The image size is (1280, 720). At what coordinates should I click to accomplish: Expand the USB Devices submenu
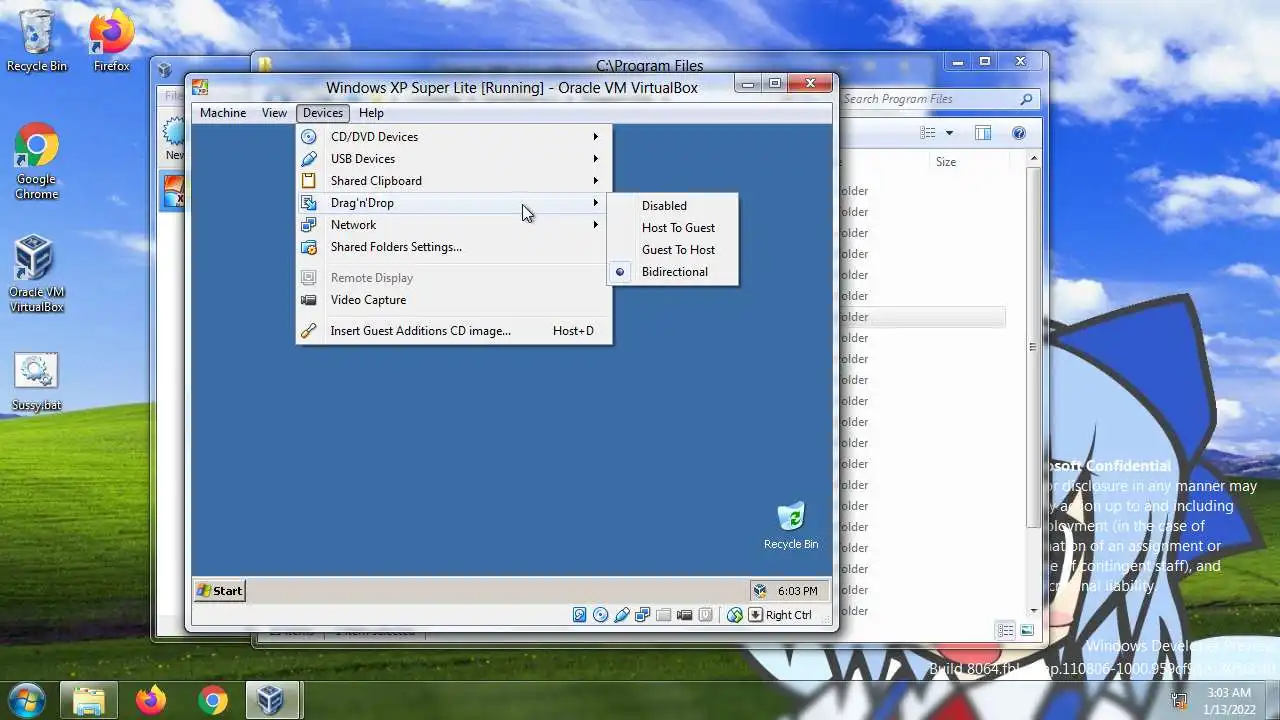(454, 159)
